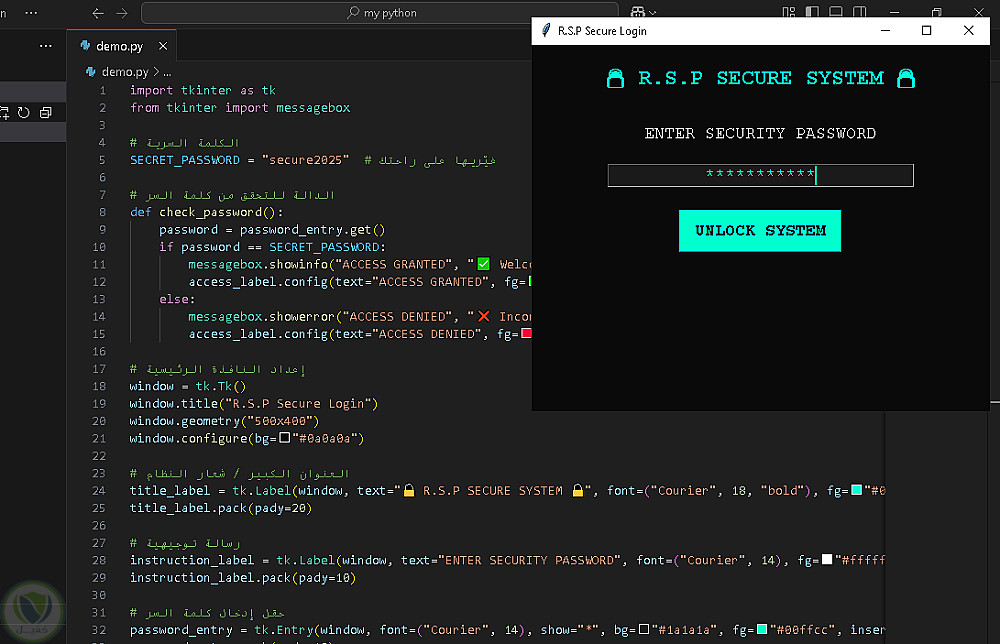Click the SECRET_PASSWORD assignment on line 5

240,159
